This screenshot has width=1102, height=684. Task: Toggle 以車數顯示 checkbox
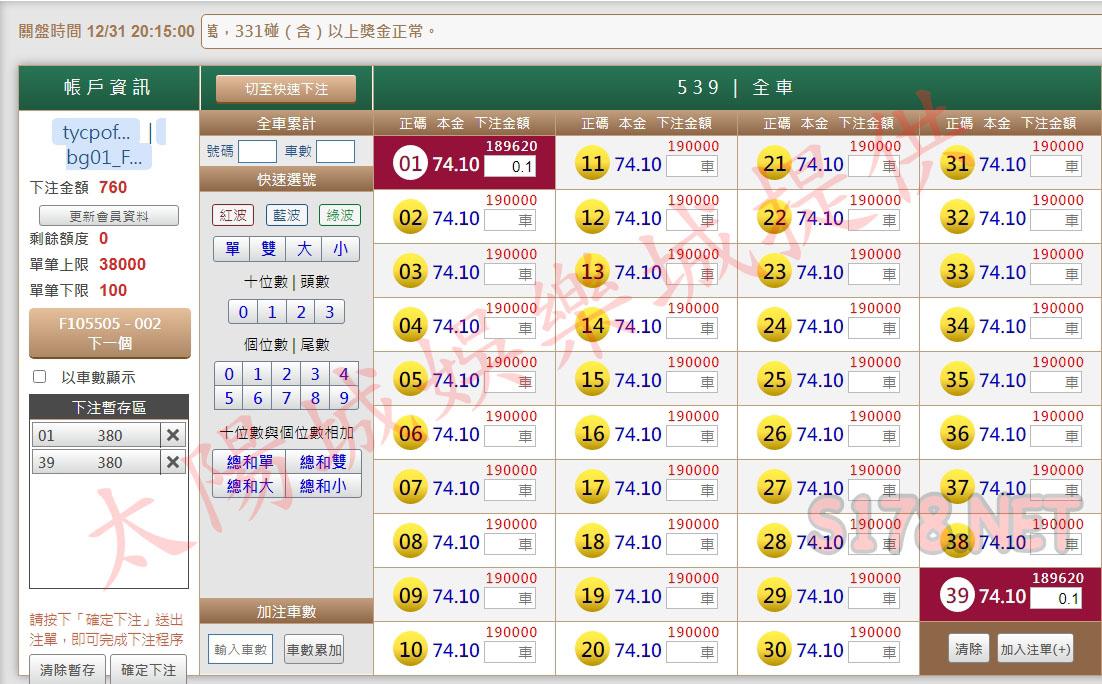click(x=40, y=377)
